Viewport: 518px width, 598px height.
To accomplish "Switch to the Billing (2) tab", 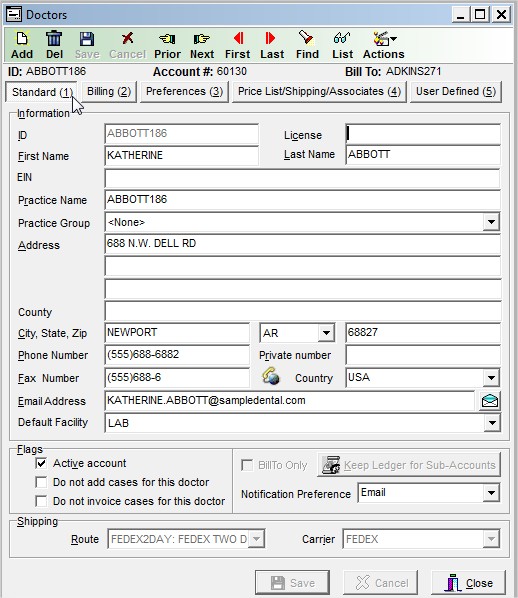I will click(109, 92).
